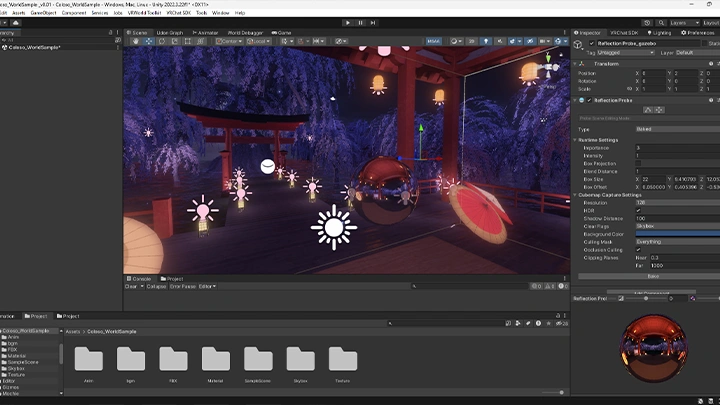Open the cloud services icon
The image size is (720, 405).
click(x=16, y=22)
